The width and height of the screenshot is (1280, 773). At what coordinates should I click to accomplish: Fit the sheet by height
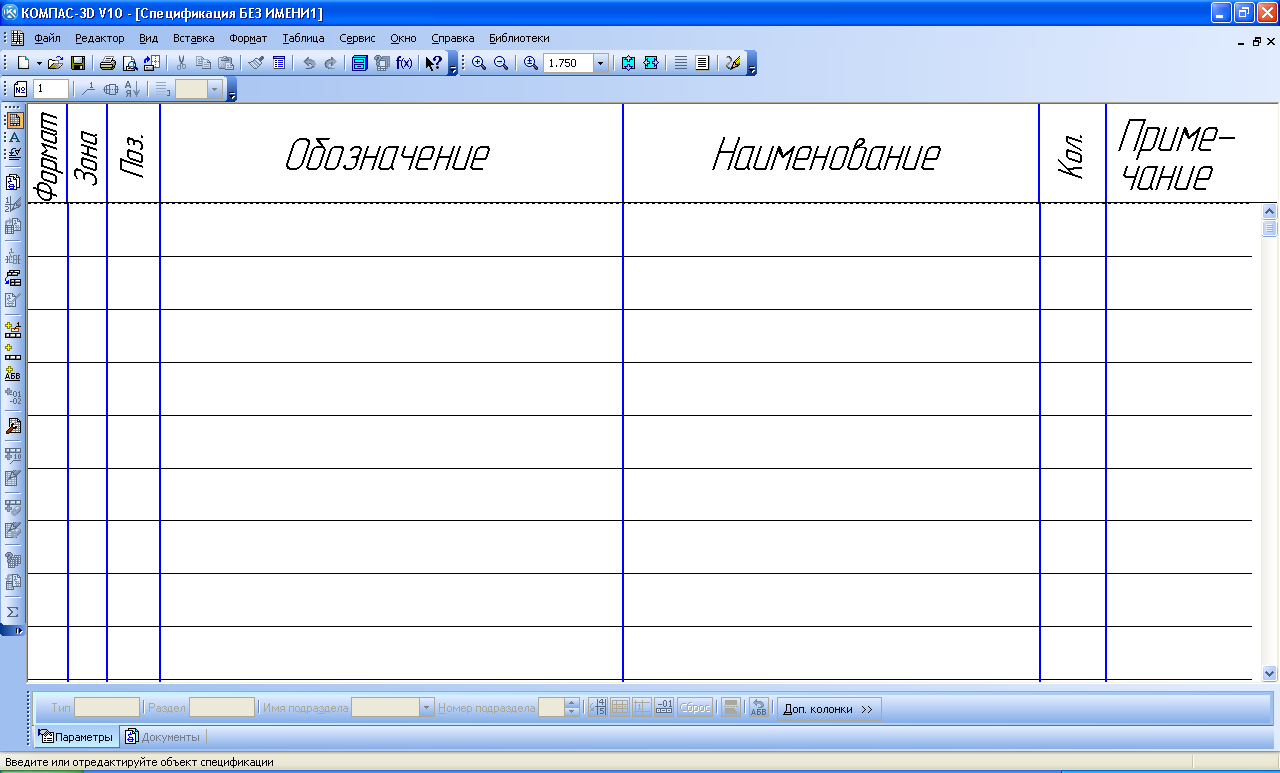click(628, 63)
